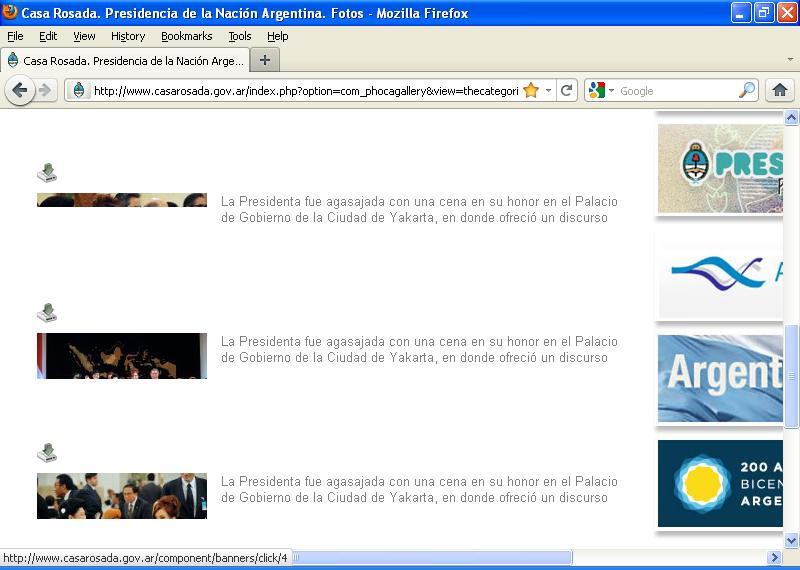Open the dark map photo thumbnail
This screenshot has width=800, height=570.
(122, 356)
